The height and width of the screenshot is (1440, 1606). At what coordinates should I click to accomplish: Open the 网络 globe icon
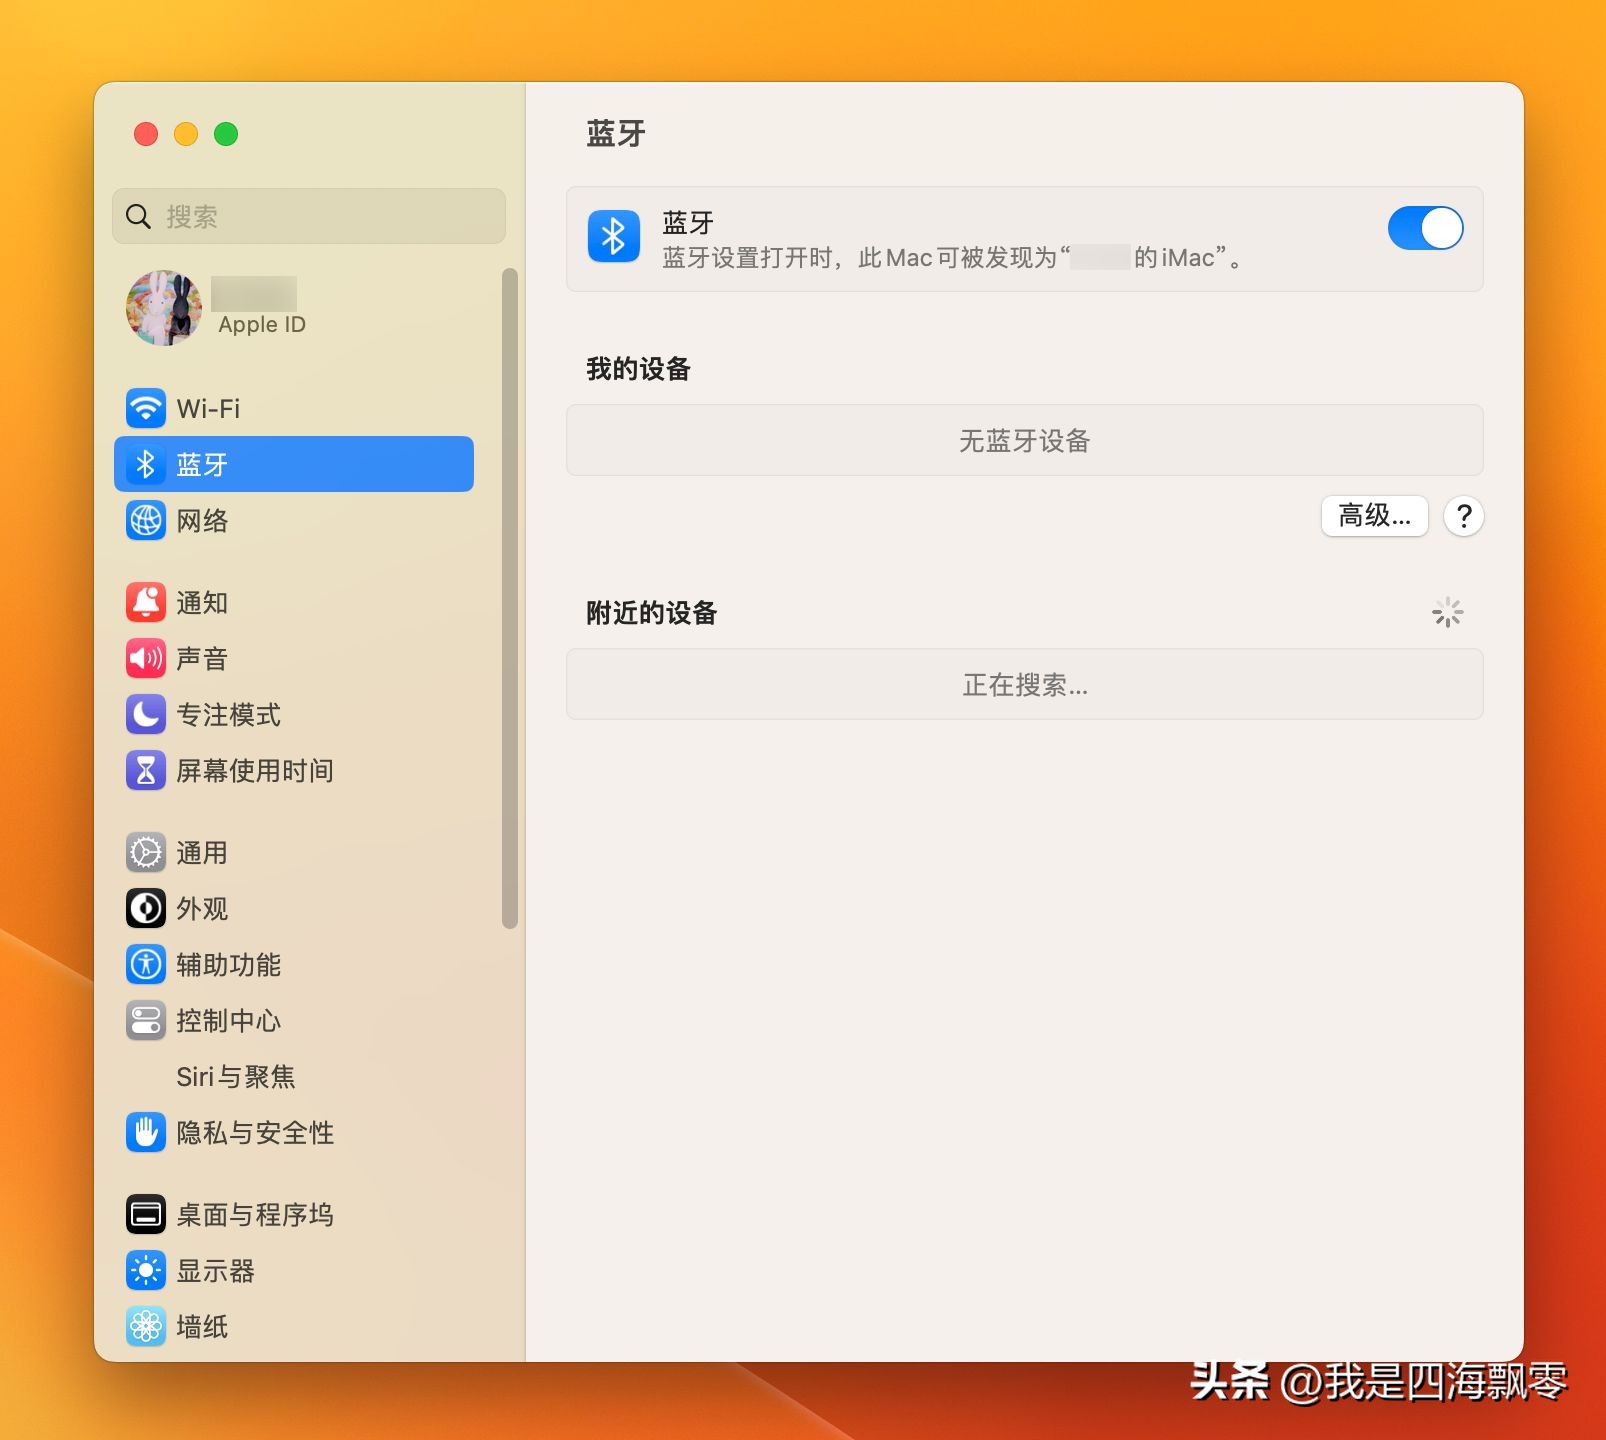tap(146, 520)
